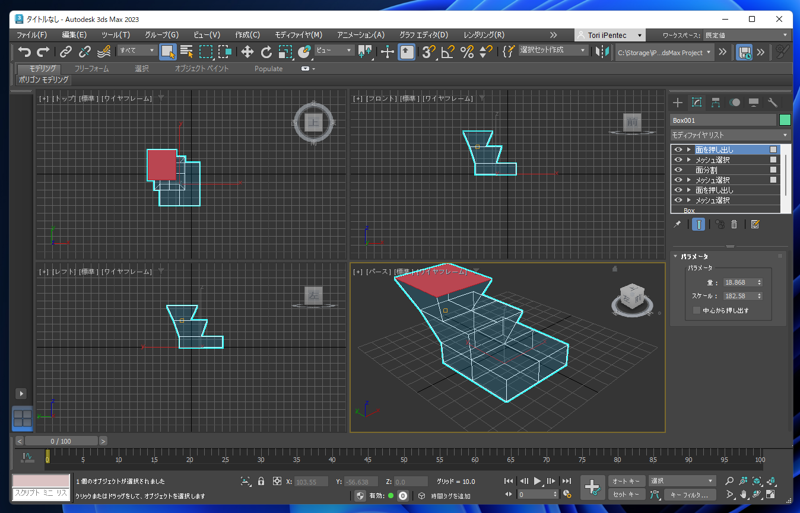
Task: Open the ワークスペース 既定値 dropdown
Action: (746, 35)
